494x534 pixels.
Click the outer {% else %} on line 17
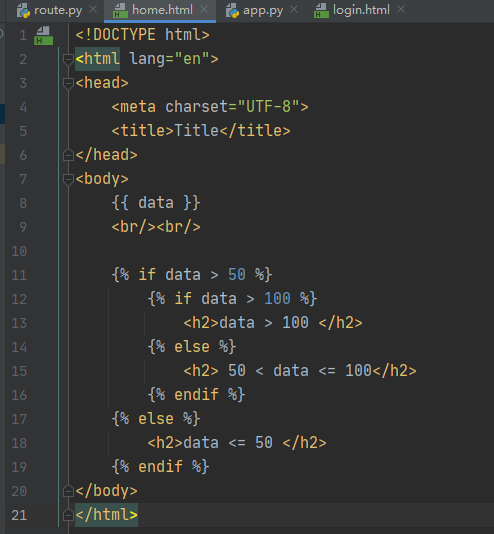tap(156, 419)
